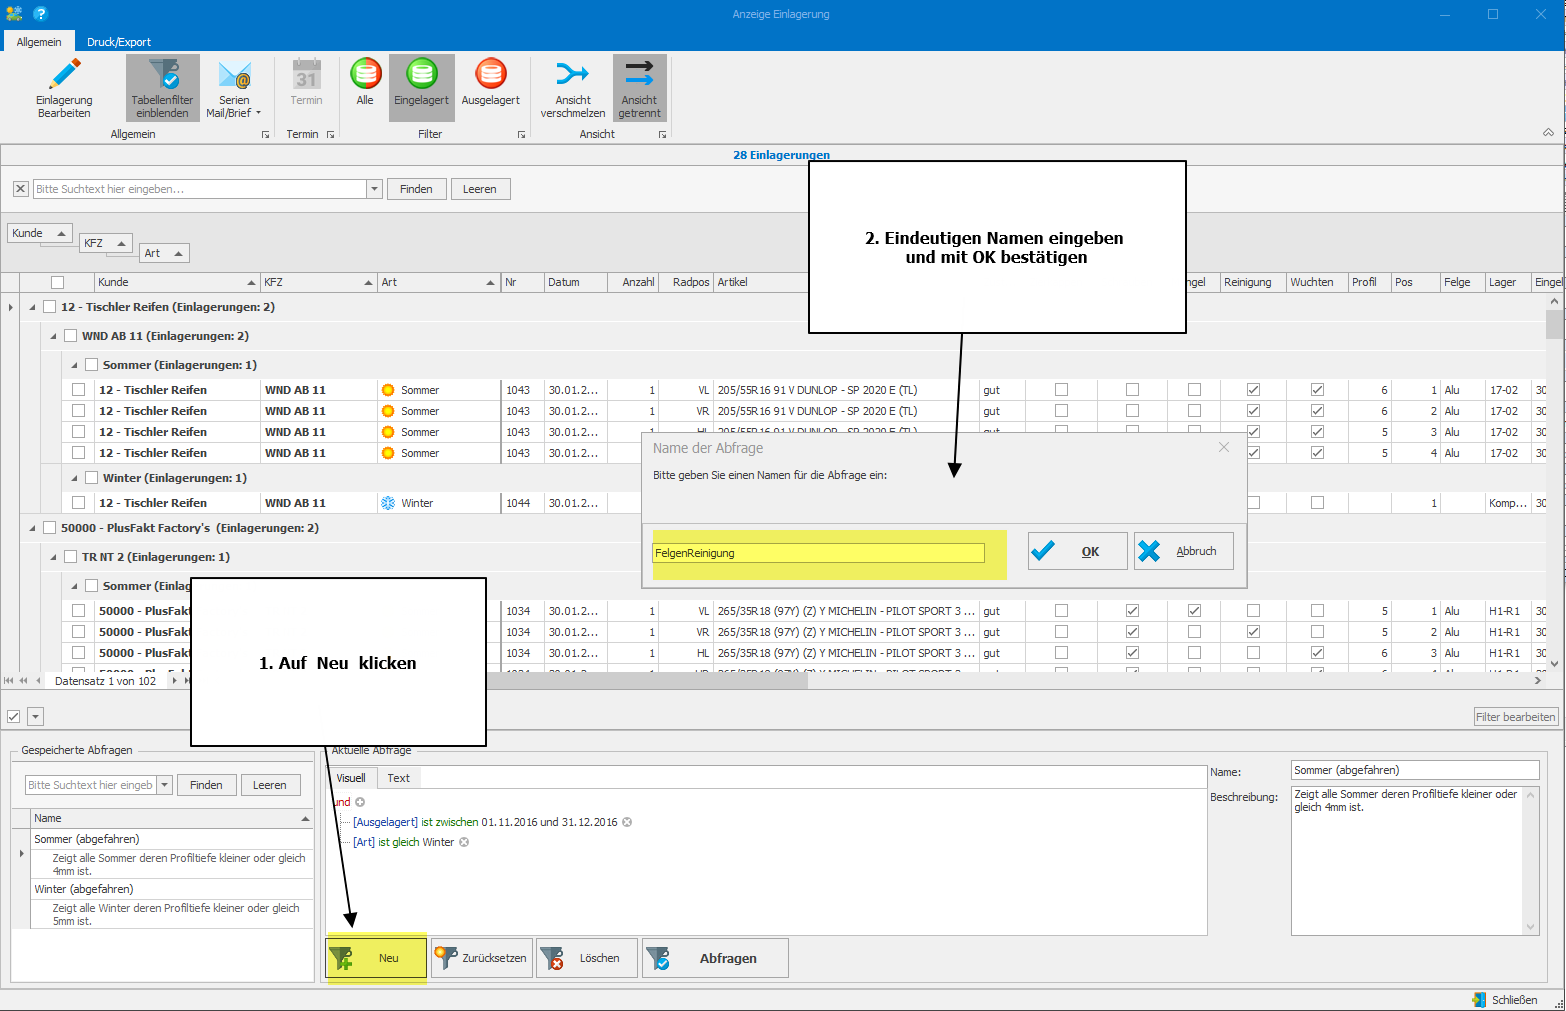Click the Schließen door icon

(1479, 1000)
